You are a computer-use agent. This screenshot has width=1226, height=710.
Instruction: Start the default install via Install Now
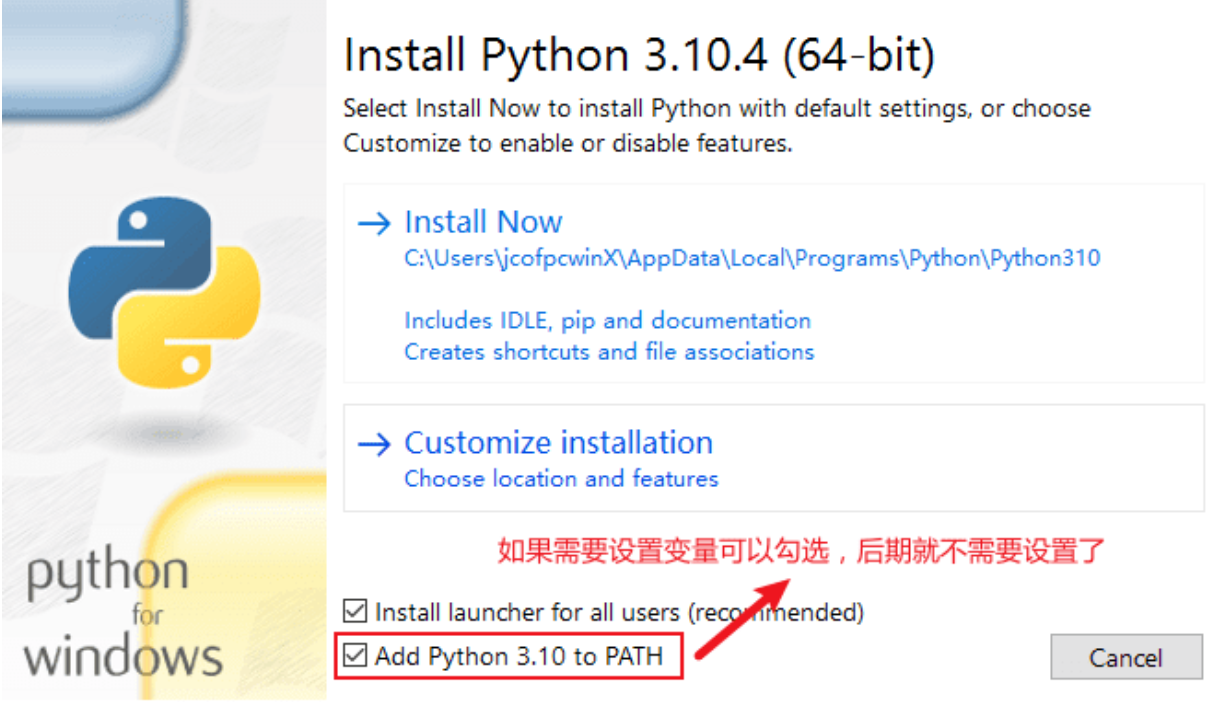773,283
